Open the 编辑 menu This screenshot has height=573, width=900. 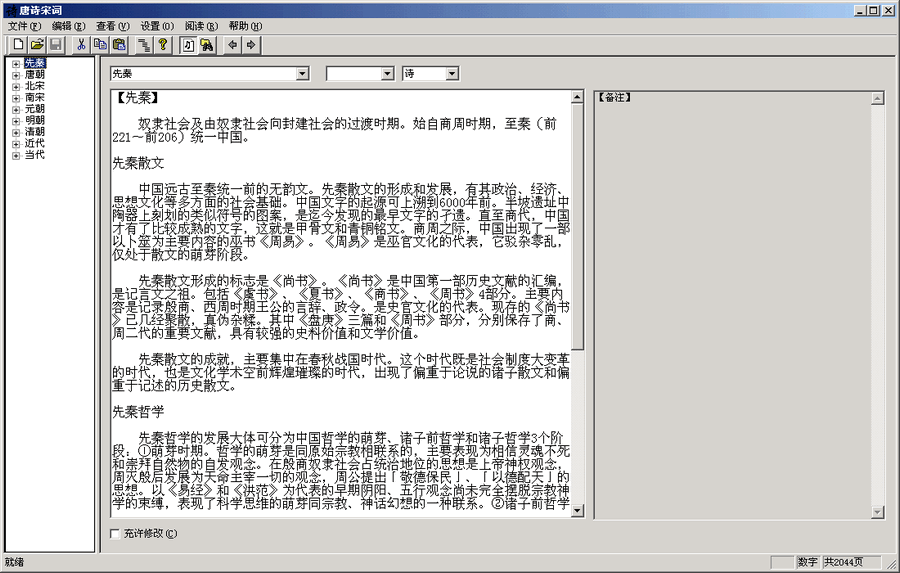(68, 26)
